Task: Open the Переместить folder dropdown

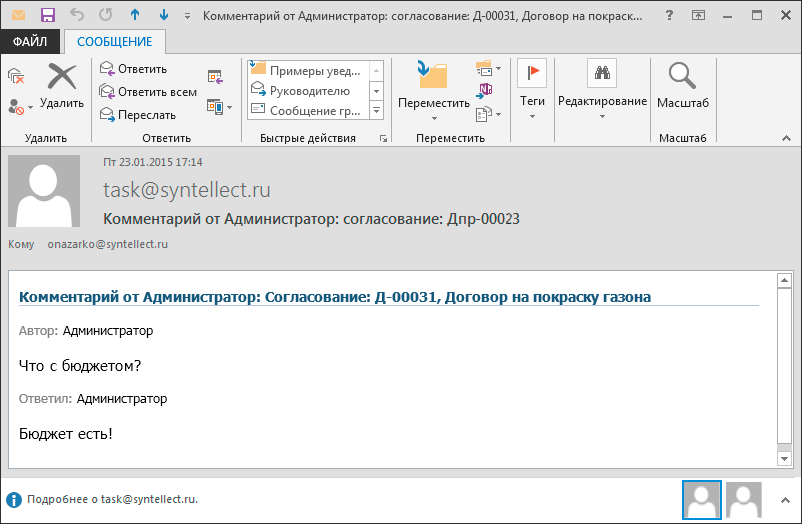Action: (433, 88)
